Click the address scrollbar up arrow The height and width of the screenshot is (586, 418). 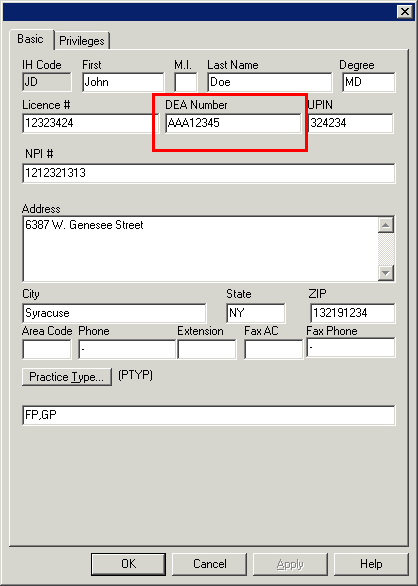pos(386,225)
